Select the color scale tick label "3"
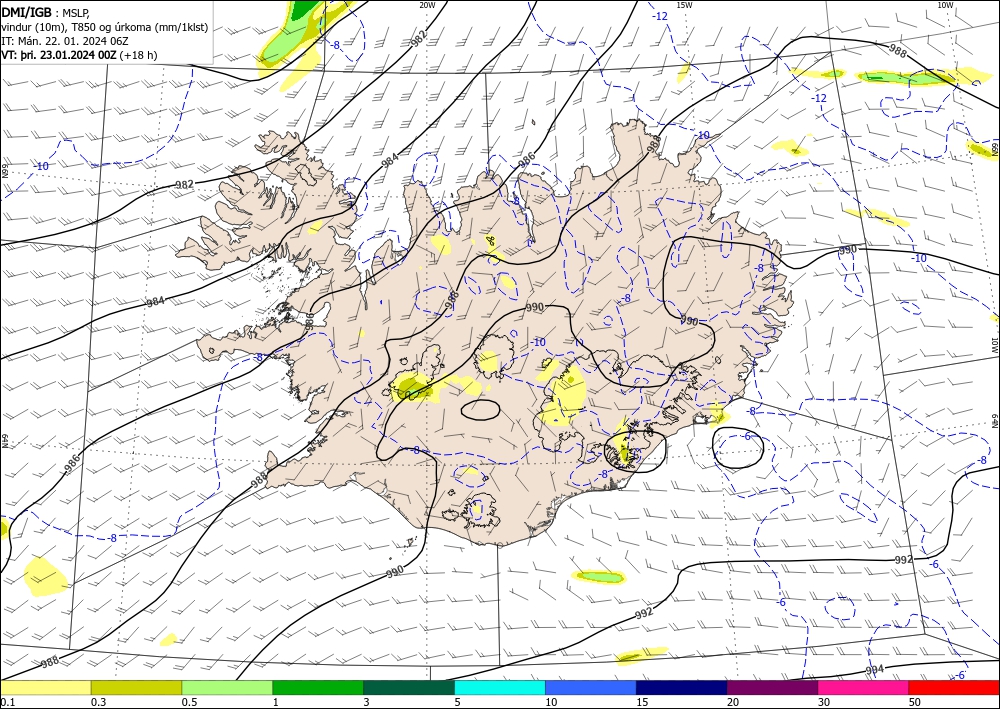Screen dimensions: 1000x709 [x=367, y=702]
